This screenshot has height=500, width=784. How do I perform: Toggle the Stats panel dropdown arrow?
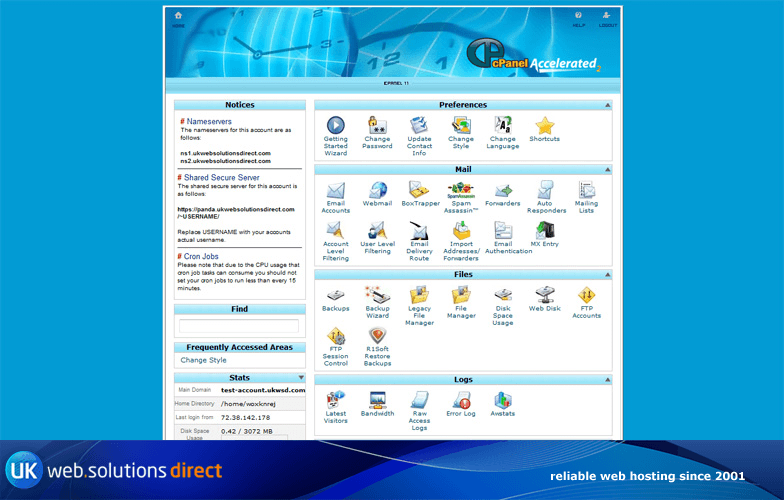click(x=300, y=378)
